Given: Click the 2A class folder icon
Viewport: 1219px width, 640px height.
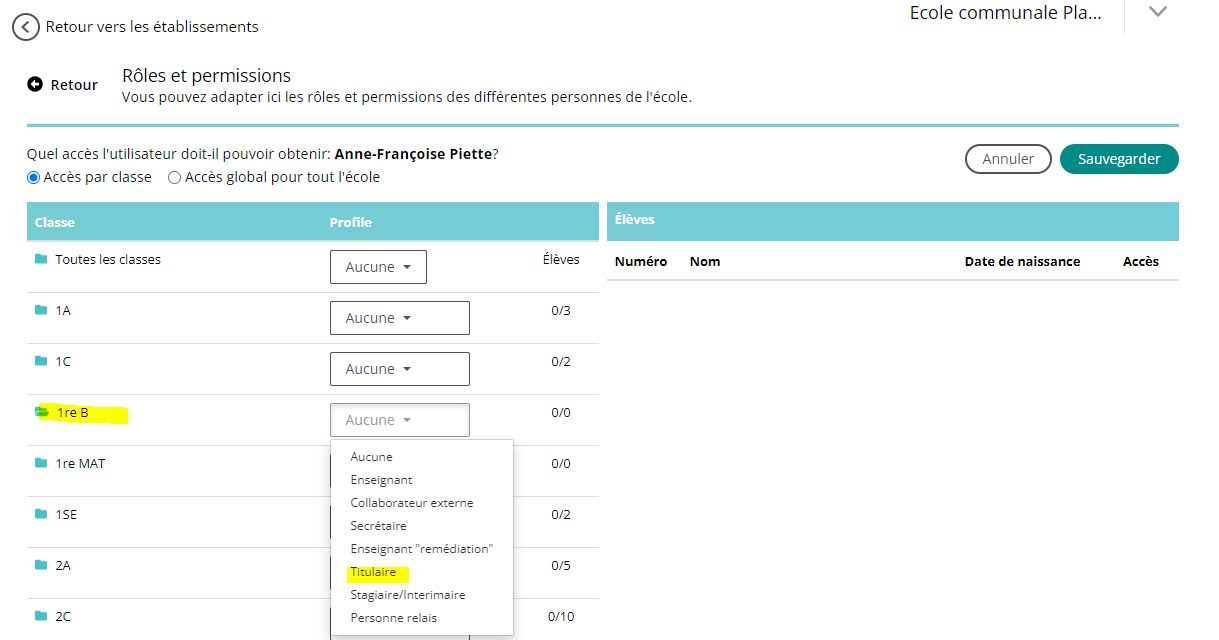Looking at the screenshot, I should click(41, 565).
